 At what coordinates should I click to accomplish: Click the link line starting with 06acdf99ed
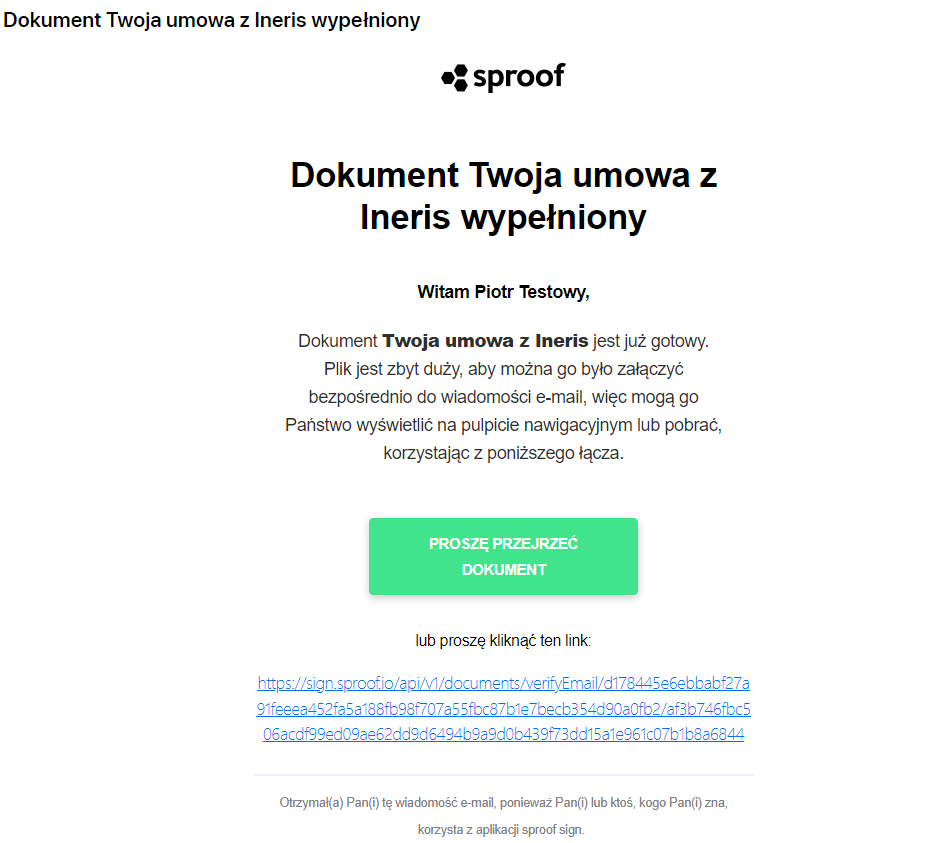click(503, 734)
